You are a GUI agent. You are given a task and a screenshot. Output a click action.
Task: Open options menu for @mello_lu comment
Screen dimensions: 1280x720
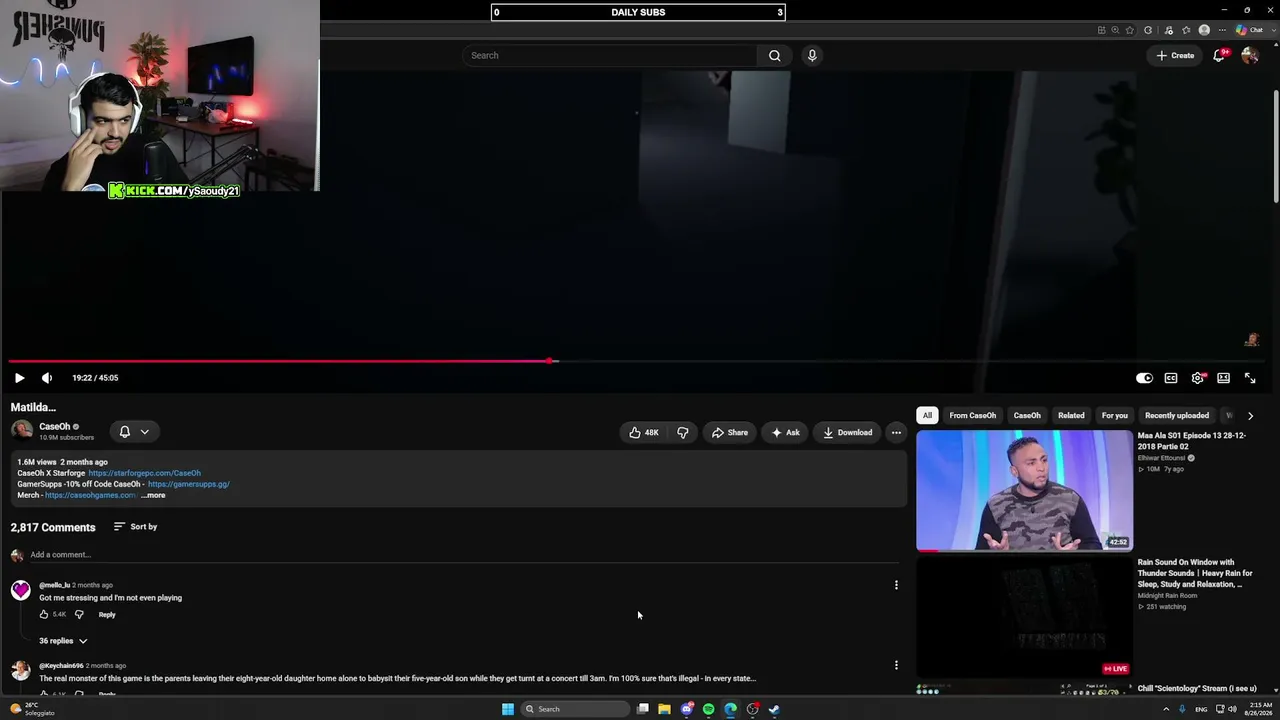[x=896, y=585]
